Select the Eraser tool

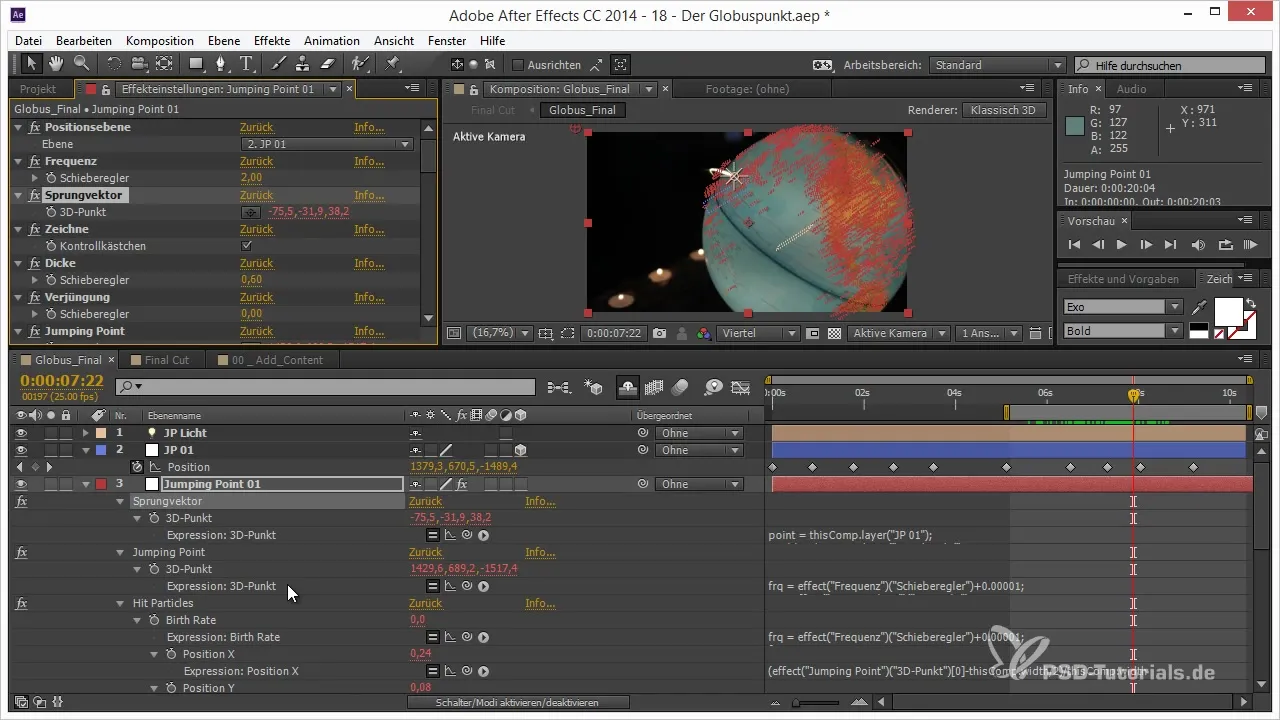tap(328, 64)
